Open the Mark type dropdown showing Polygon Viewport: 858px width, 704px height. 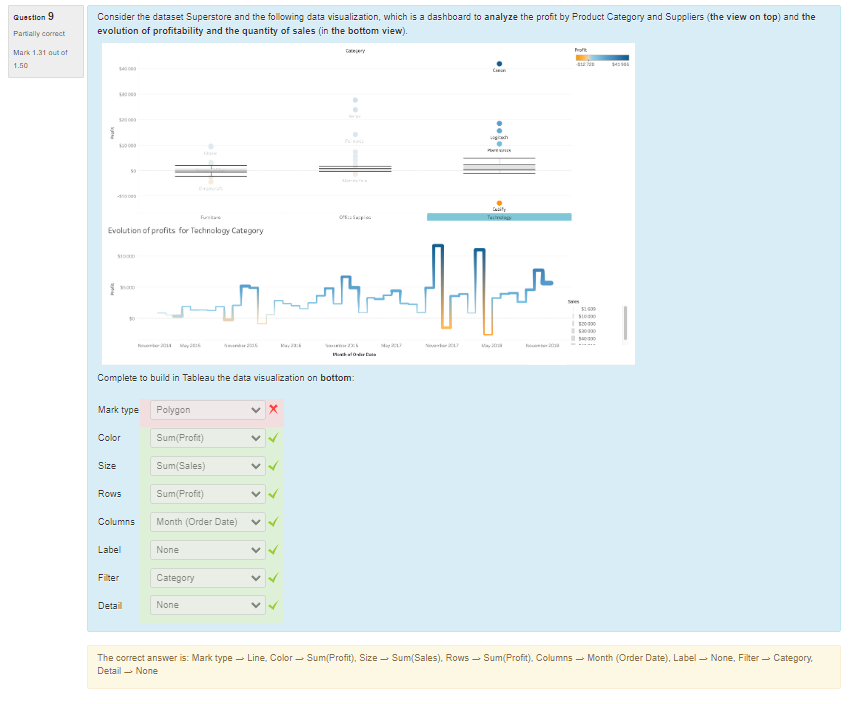pos(209,410)
